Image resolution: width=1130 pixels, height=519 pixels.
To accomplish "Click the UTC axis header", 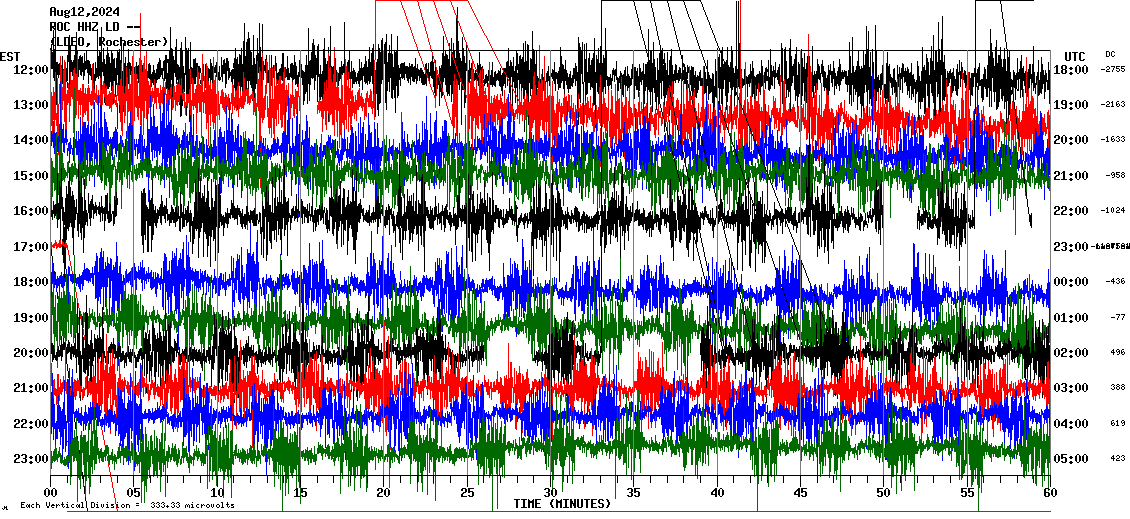I will point(1074,56).
